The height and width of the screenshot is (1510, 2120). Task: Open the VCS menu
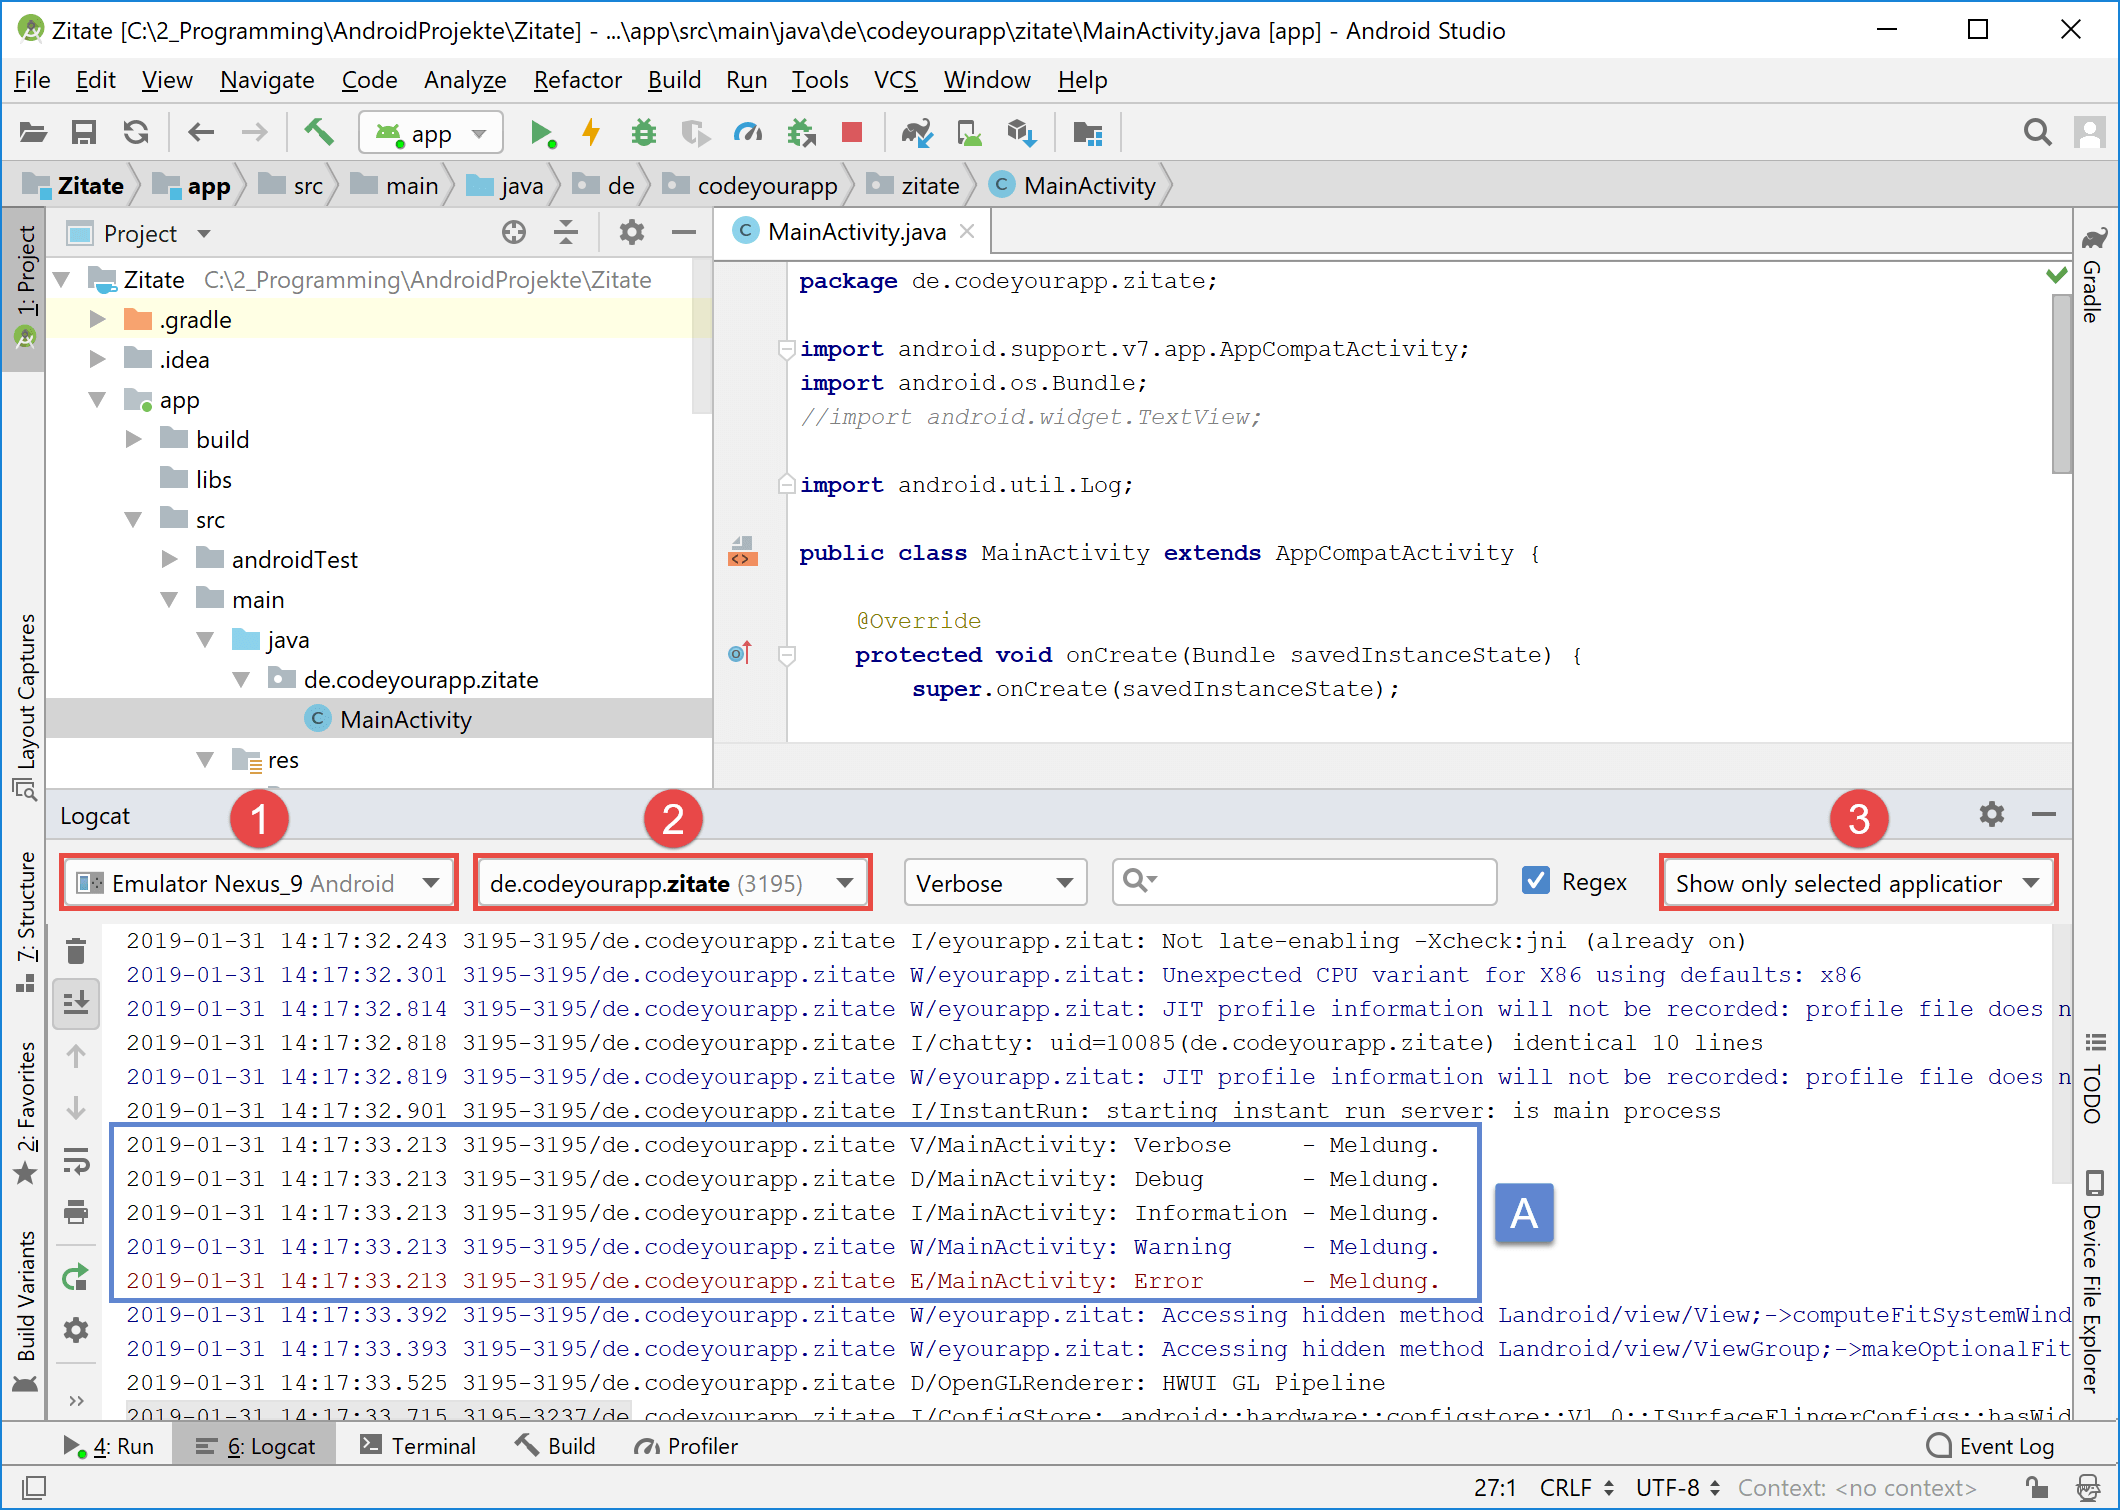(895, 80)
